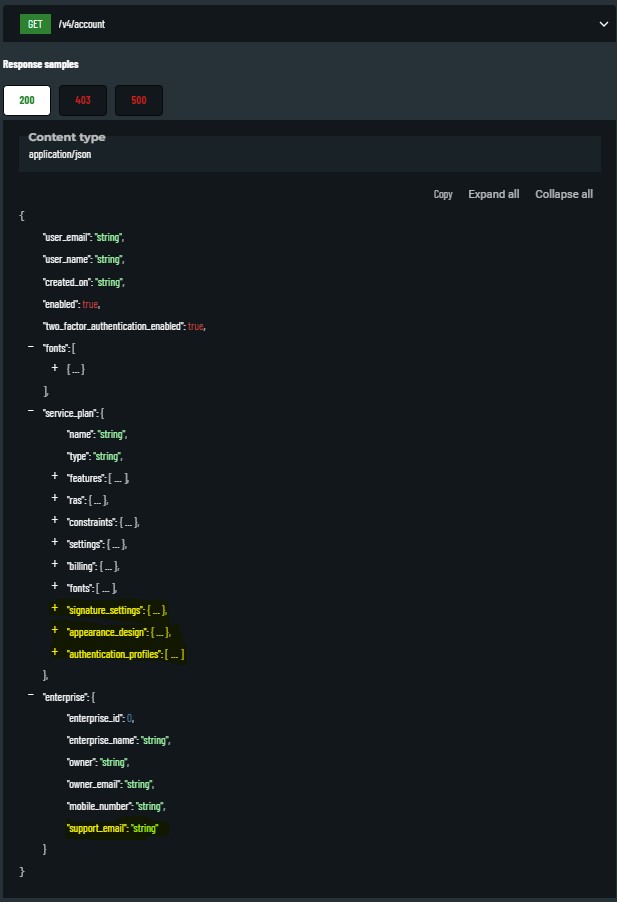The height and width of the screenshot is (902, 617).
Task: Expand the signature_settings node
Action: (55, 609)
